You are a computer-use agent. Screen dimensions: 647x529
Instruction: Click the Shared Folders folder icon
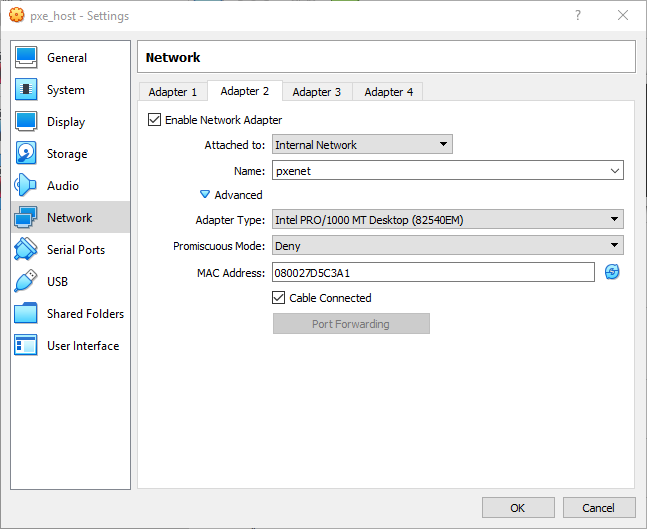coord(26,313)
